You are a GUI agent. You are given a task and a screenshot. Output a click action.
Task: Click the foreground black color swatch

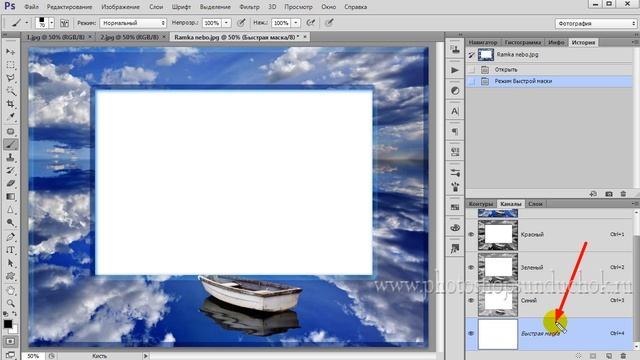7,324
